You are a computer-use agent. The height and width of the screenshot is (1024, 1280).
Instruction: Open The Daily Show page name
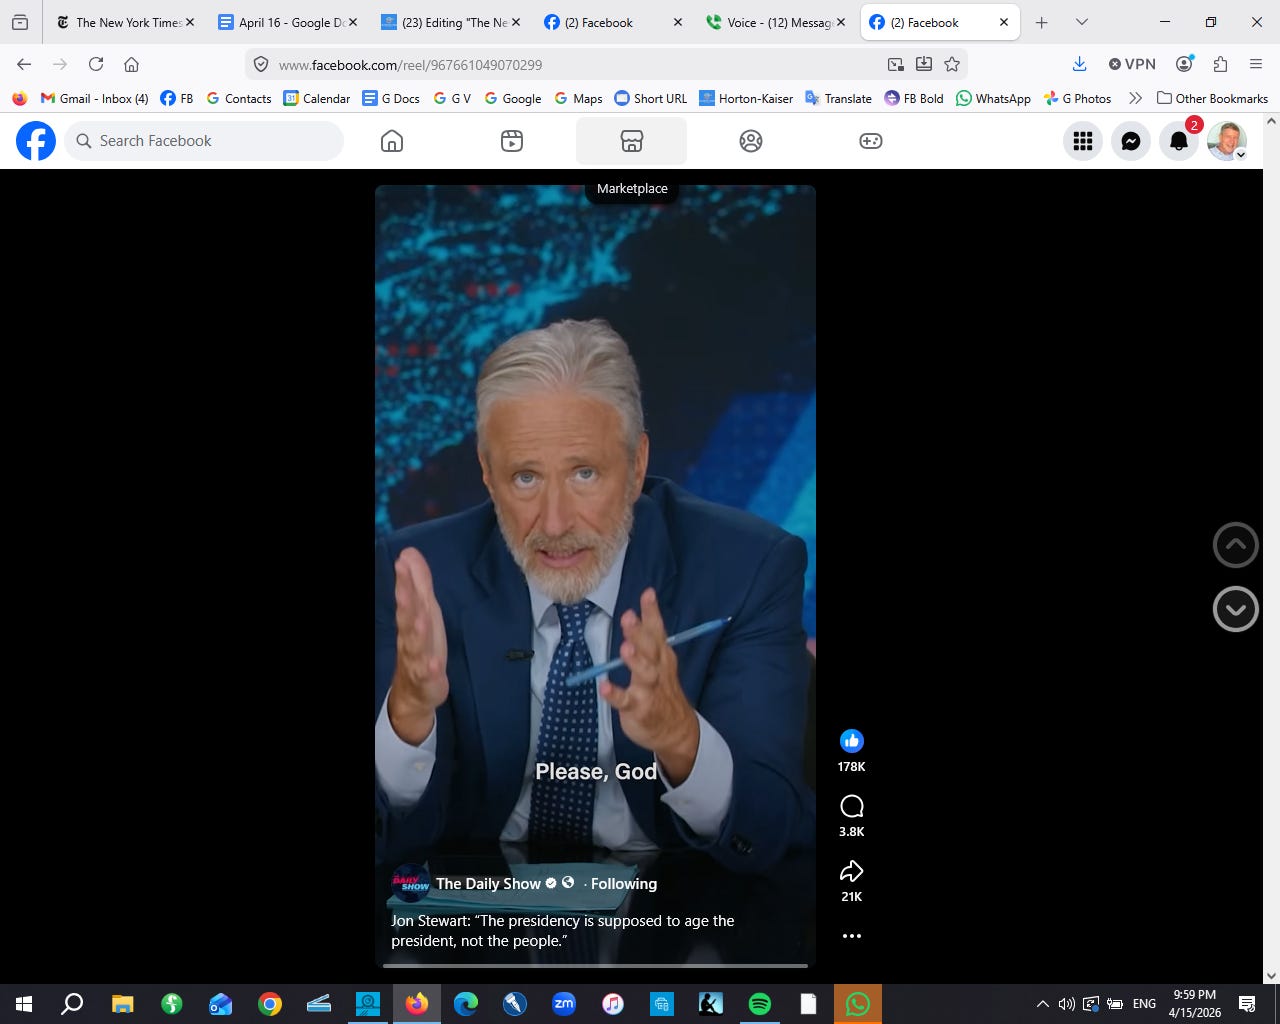coord(488,884)
